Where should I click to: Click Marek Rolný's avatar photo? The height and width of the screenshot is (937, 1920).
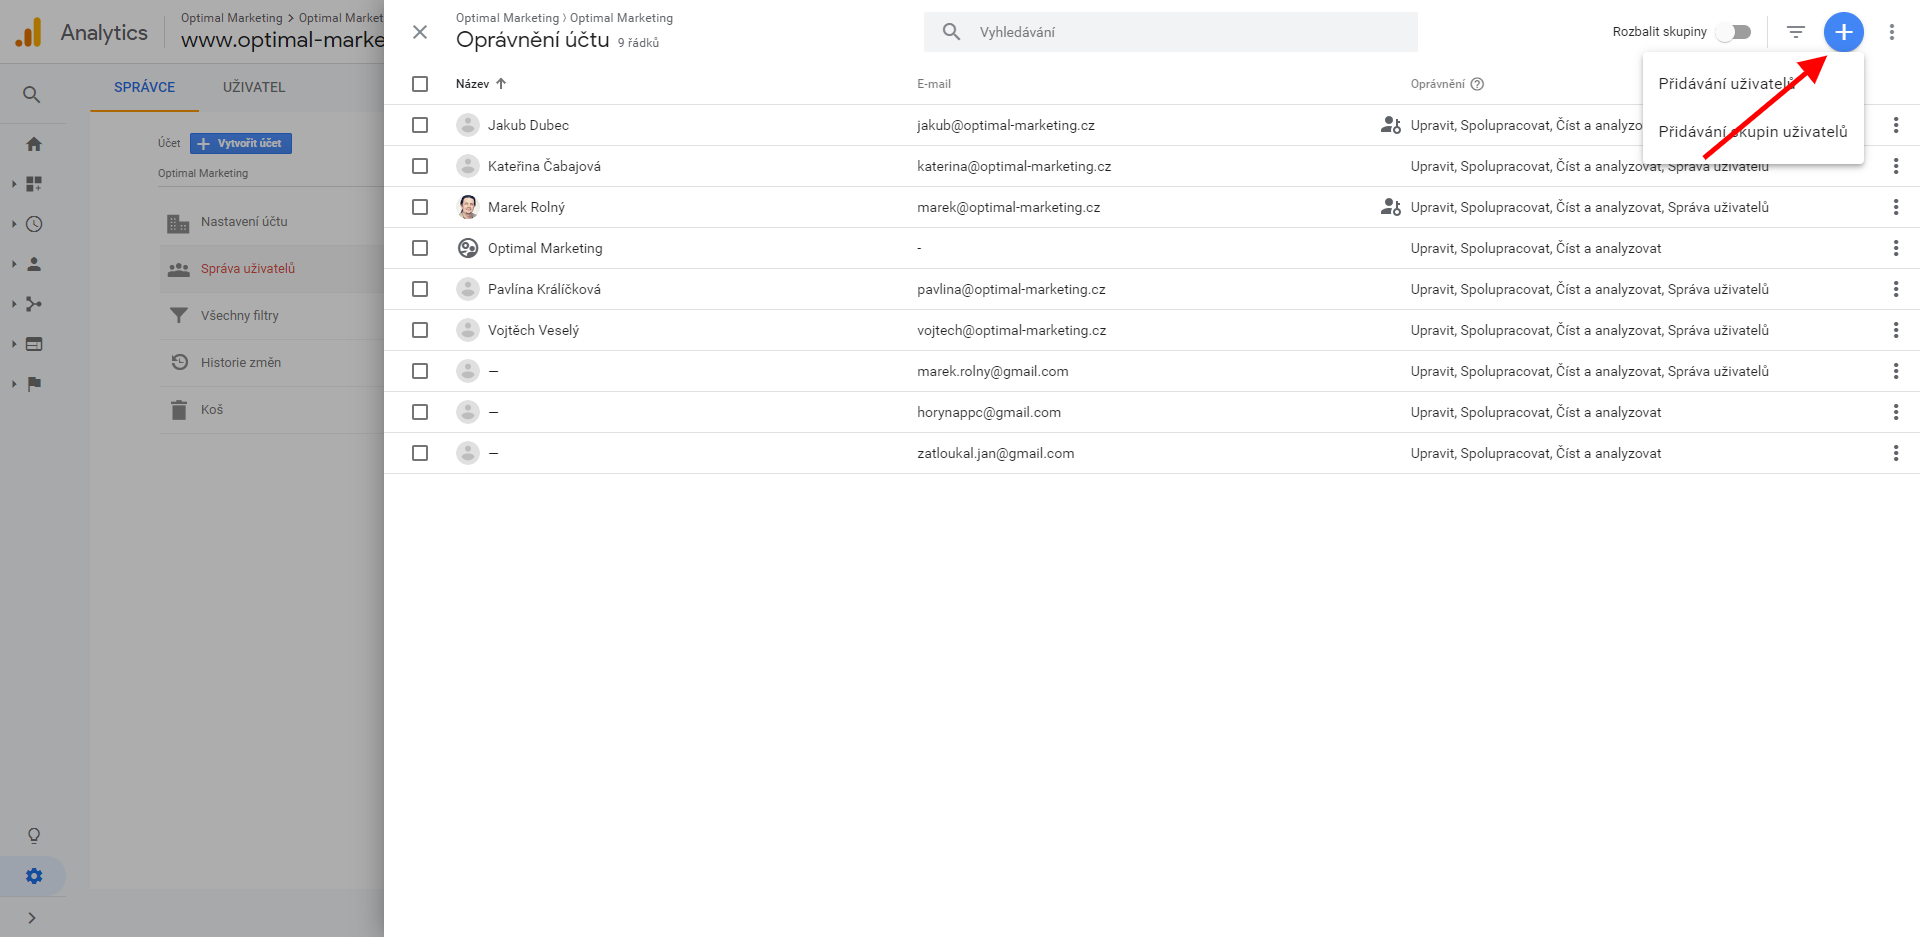coord(467,207)
